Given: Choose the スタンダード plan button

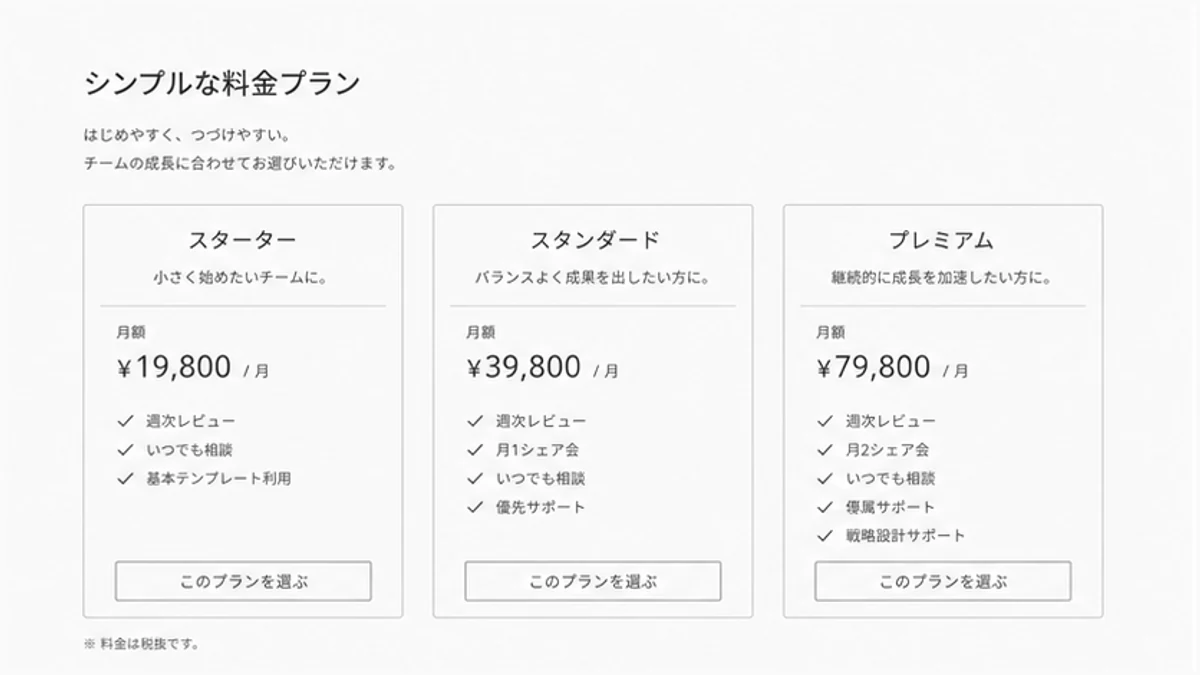Looking at the screenshot, I should pos(593,581).
